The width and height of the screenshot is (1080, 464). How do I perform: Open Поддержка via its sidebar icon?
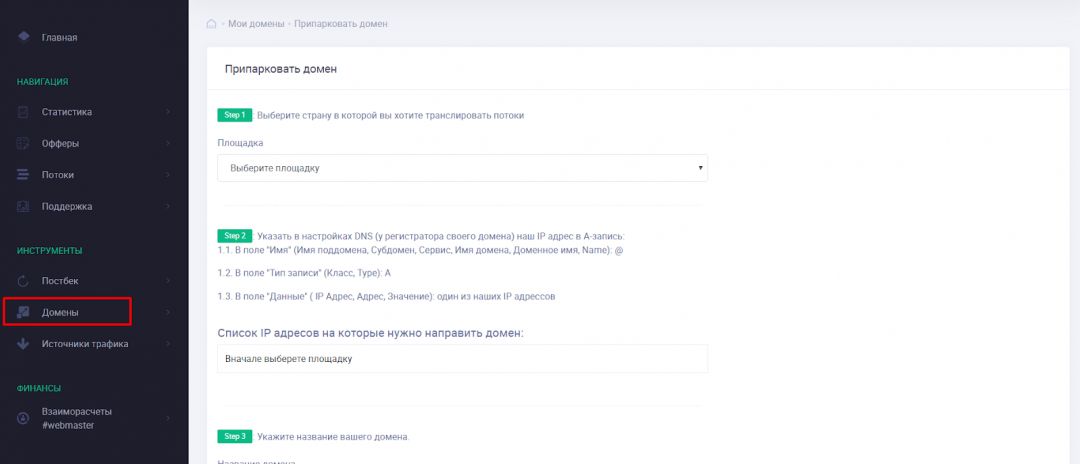point(23,206)
